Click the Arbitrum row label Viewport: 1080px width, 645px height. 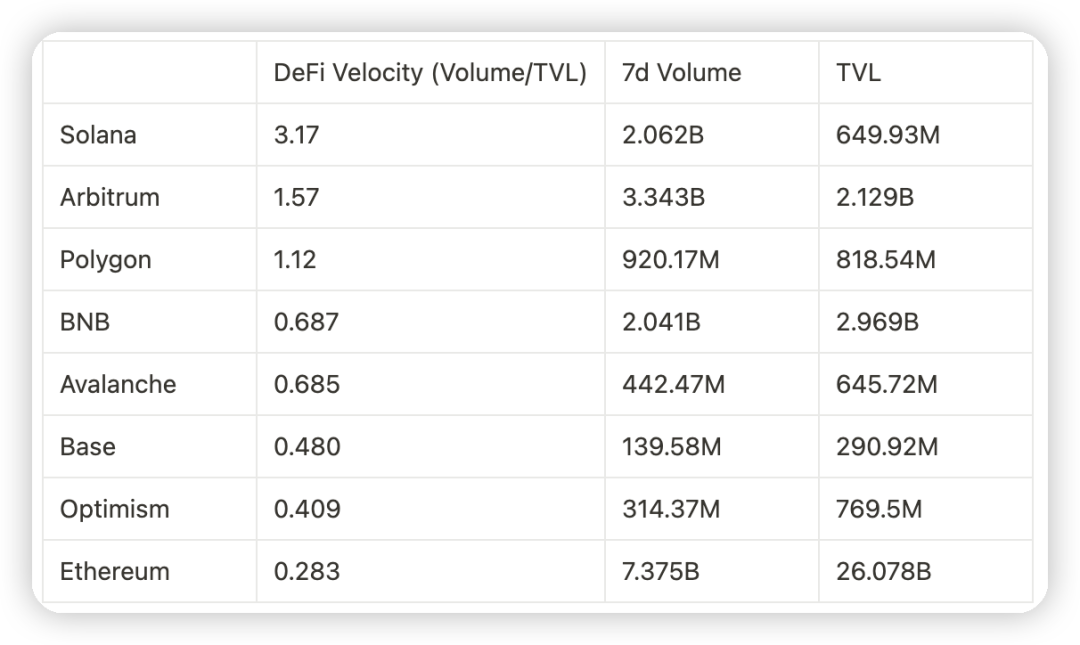109,197
